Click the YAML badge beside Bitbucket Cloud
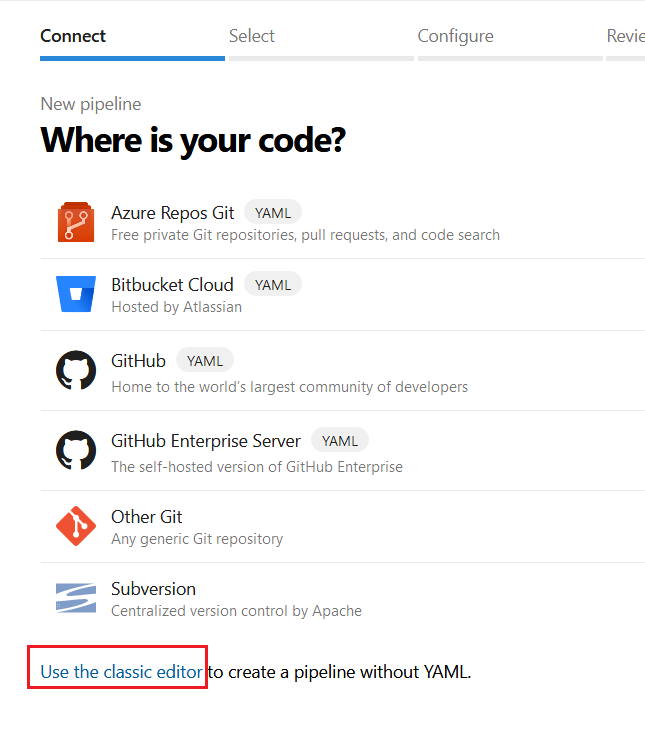Viewport: 645px width, 742px height. (x=273, y=285)
